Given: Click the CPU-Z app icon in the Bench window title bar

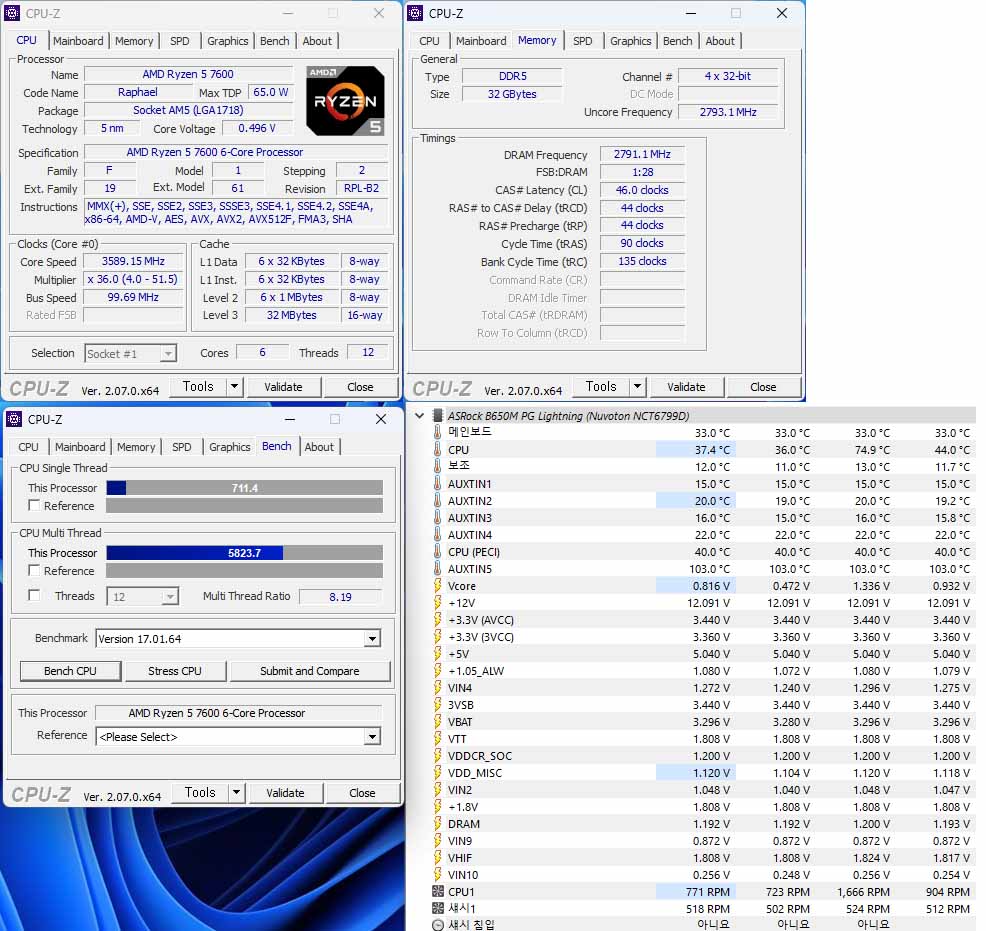Looking at the screenshot, I should click(x=14, y=419).
